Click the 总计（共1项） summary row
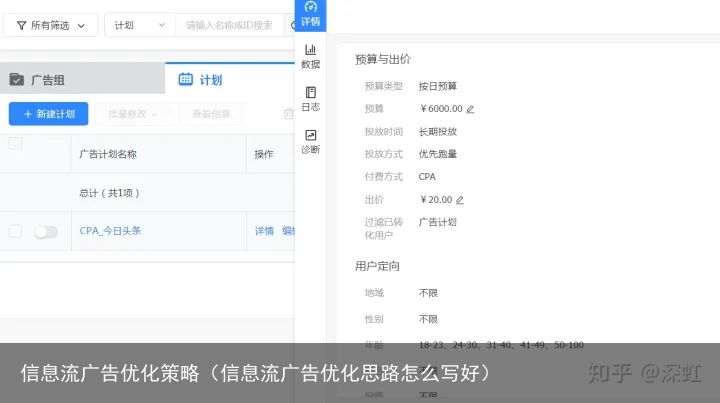 pyautogui.click(x=147, y=193)
